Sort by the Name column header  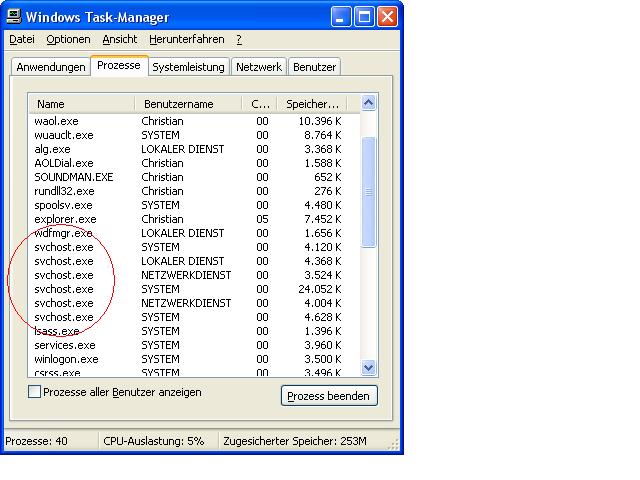pos(81,104)
